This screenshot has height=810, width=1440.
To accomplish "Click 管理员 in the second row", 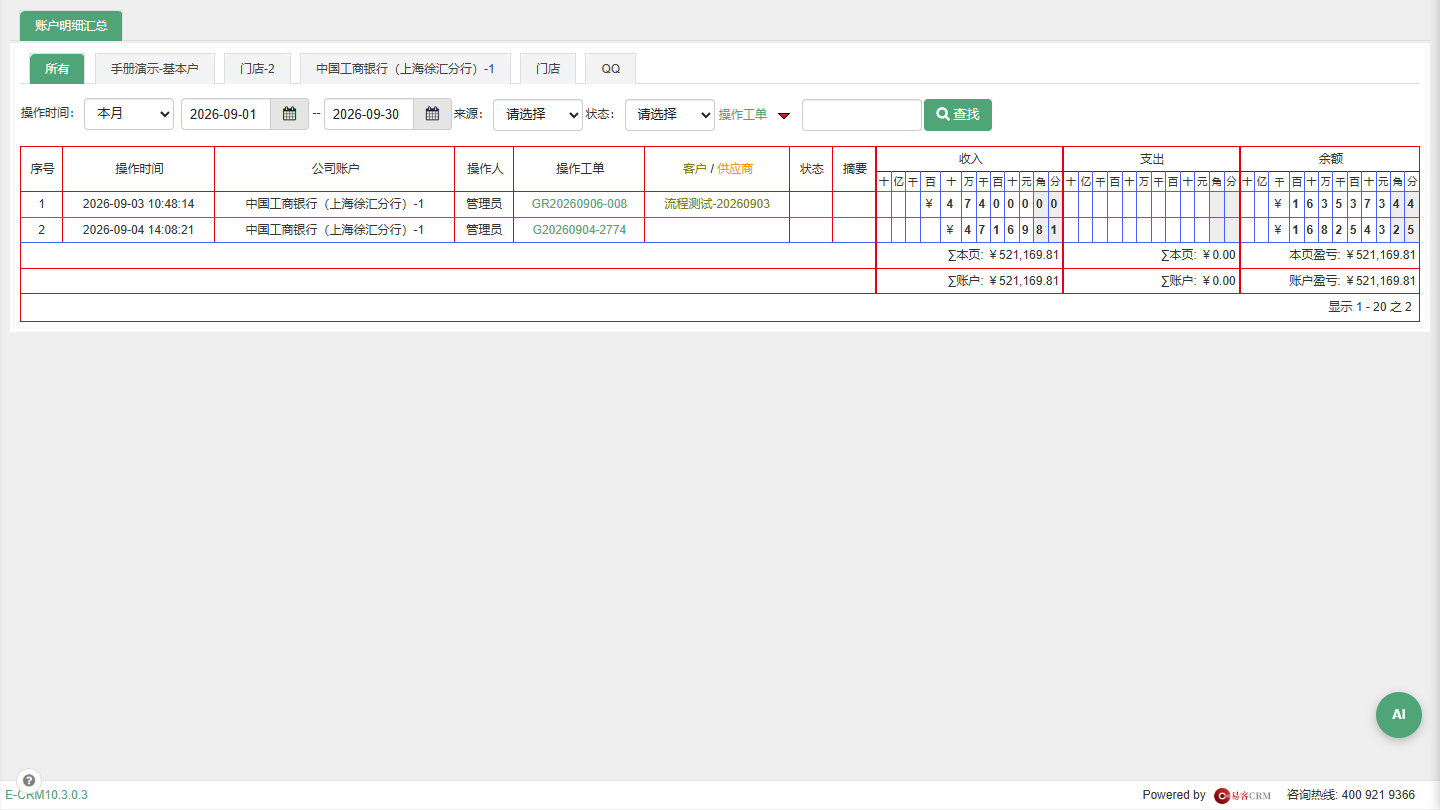I will click(484, 230).
